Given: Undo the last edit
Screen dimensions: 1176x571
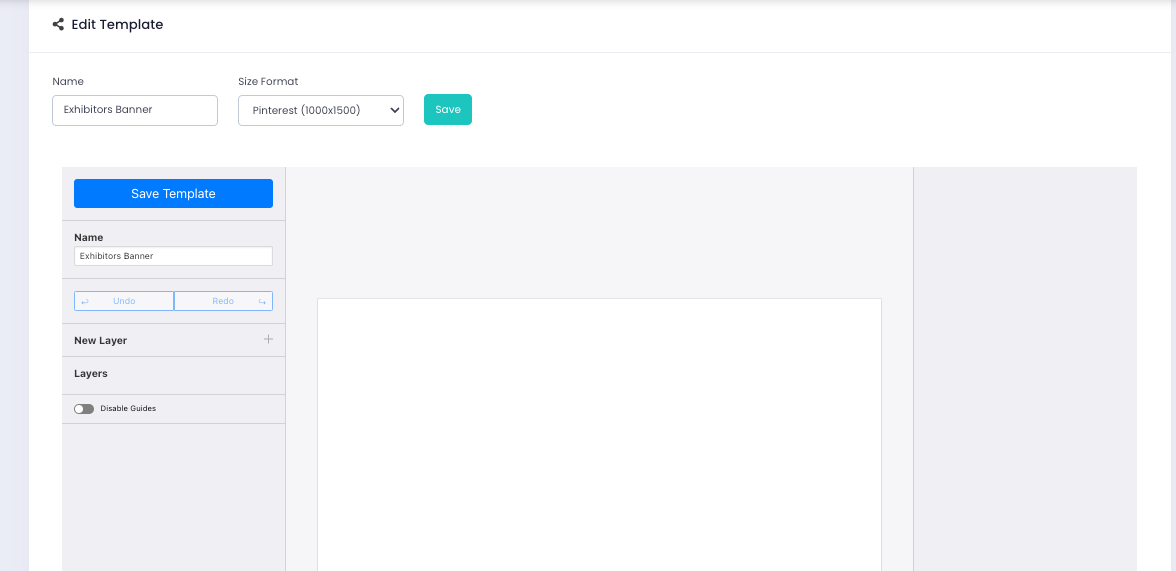Looking at the screenshot, I should pos(124,301).
